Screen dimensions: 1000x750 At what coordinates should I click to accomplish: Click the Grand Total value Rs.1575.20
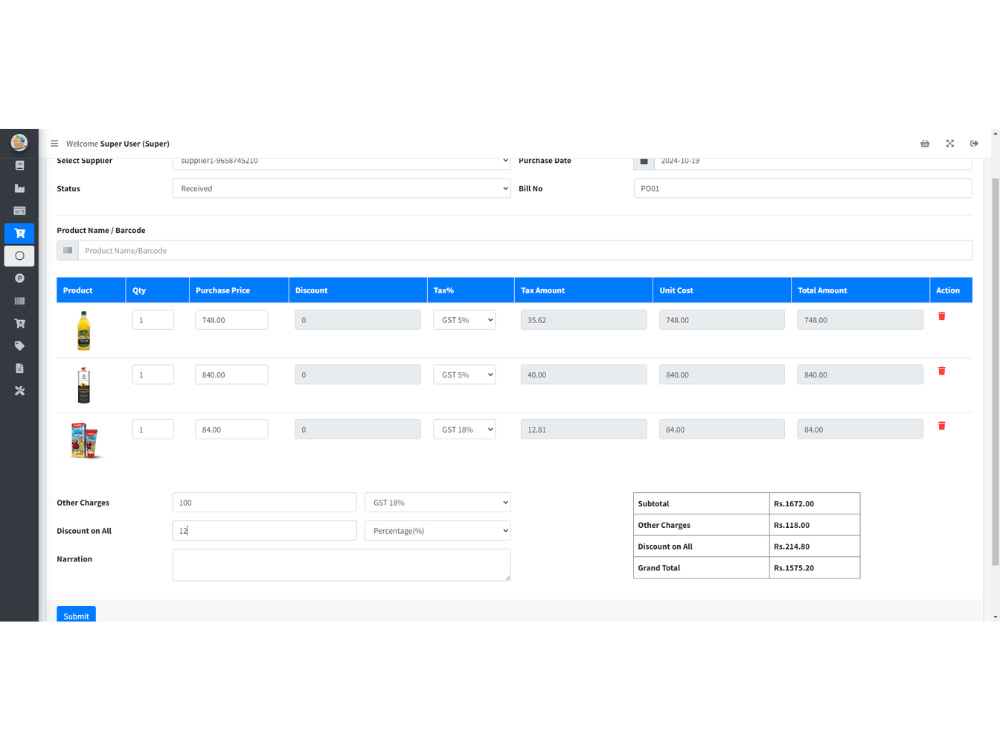tap(794, 568)
